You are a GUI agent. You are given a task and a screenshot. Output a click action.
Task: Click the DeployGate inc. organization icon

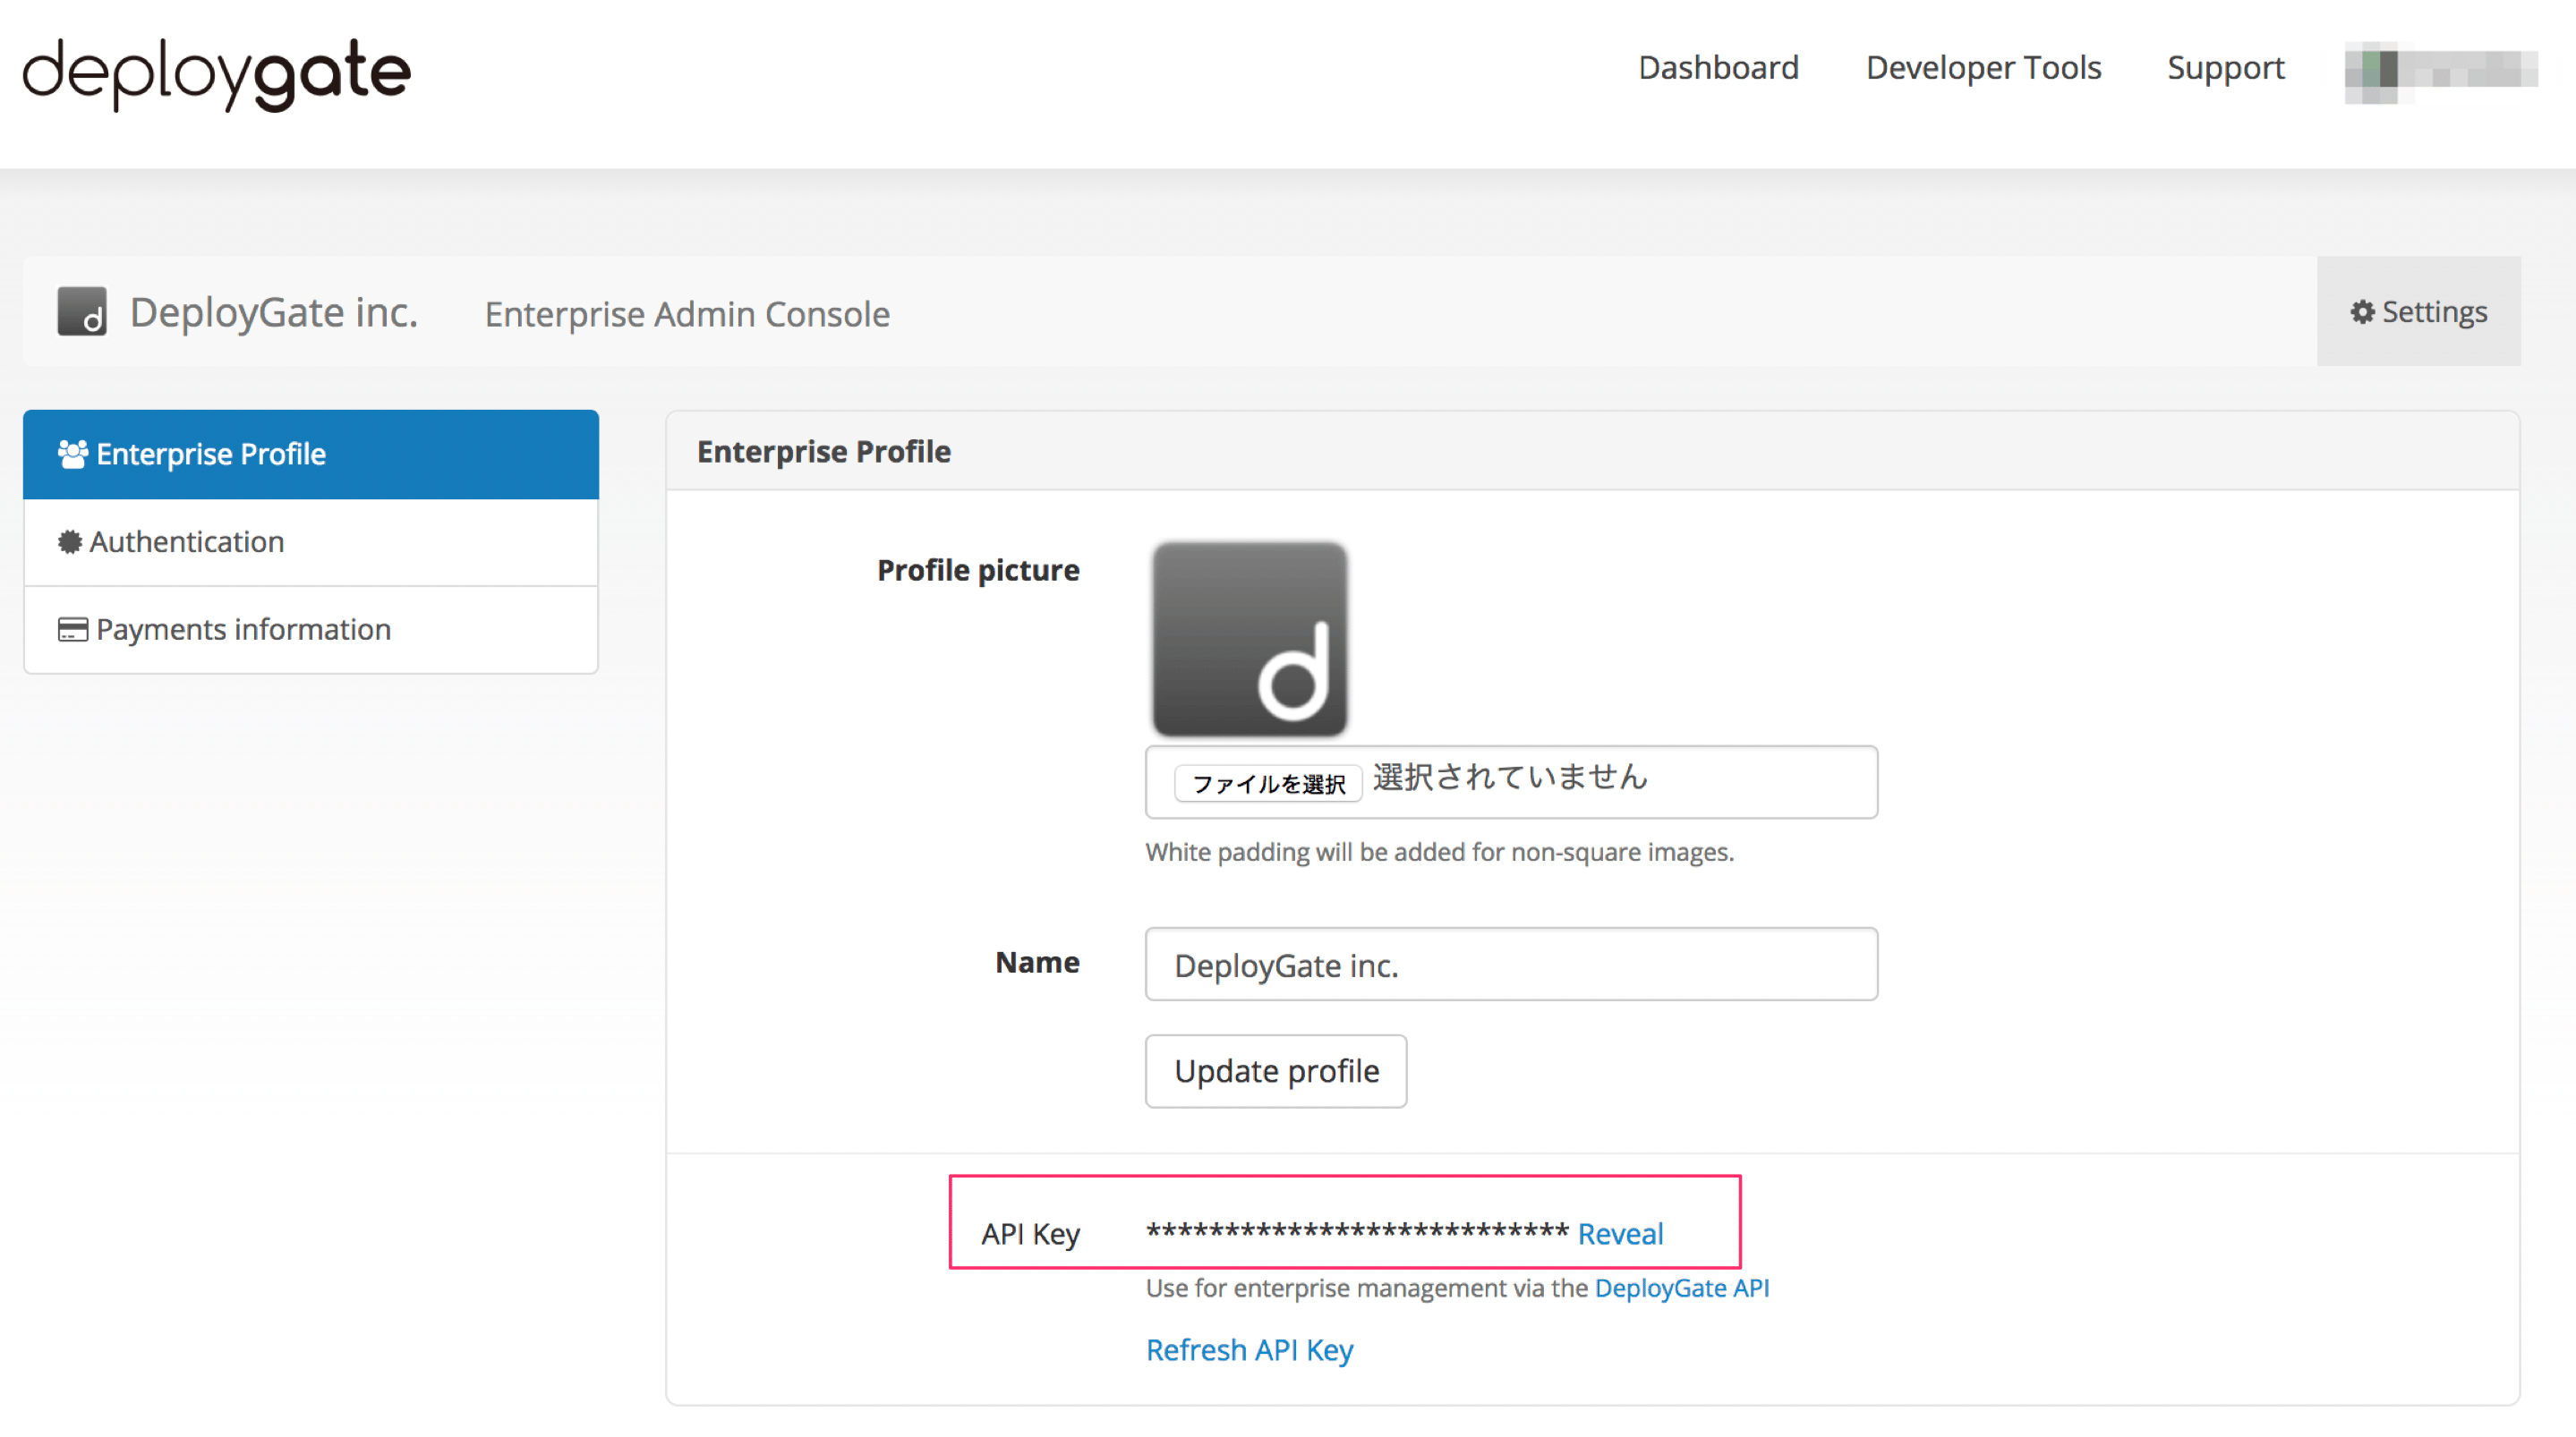[x=82, y=311]
